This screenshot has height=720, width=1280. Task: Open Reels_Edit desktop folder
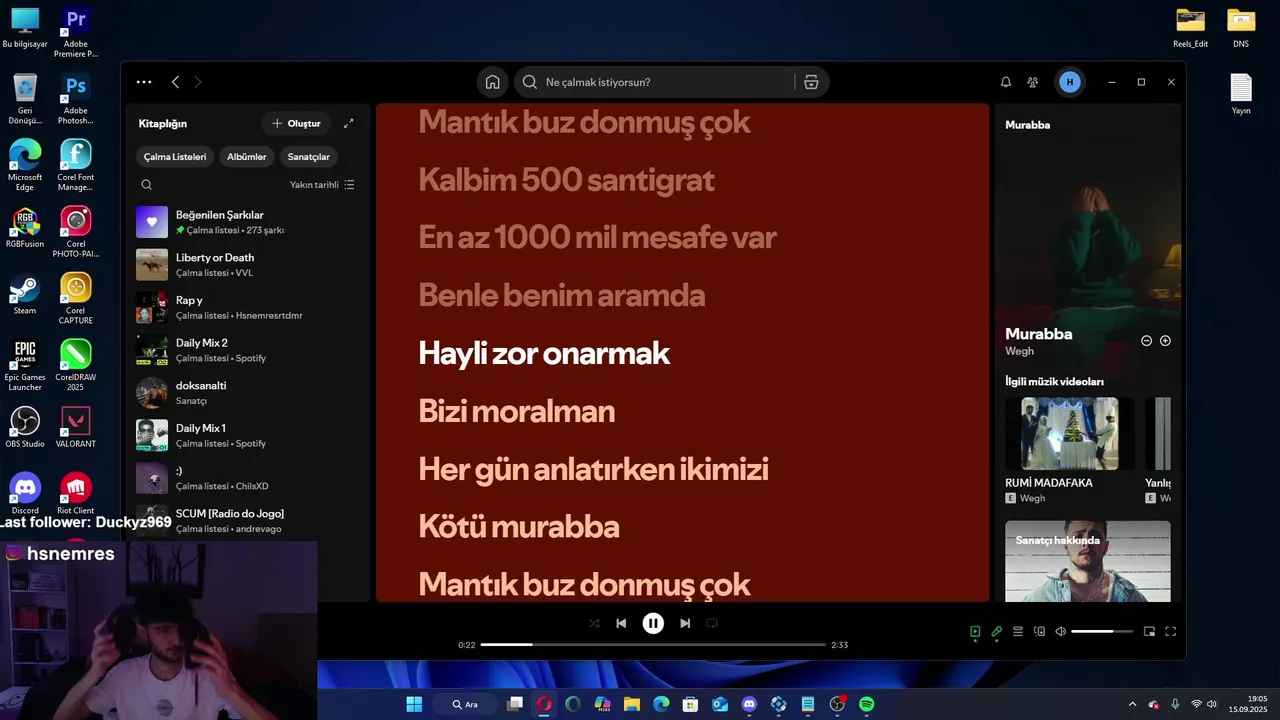pos(1190,28)
